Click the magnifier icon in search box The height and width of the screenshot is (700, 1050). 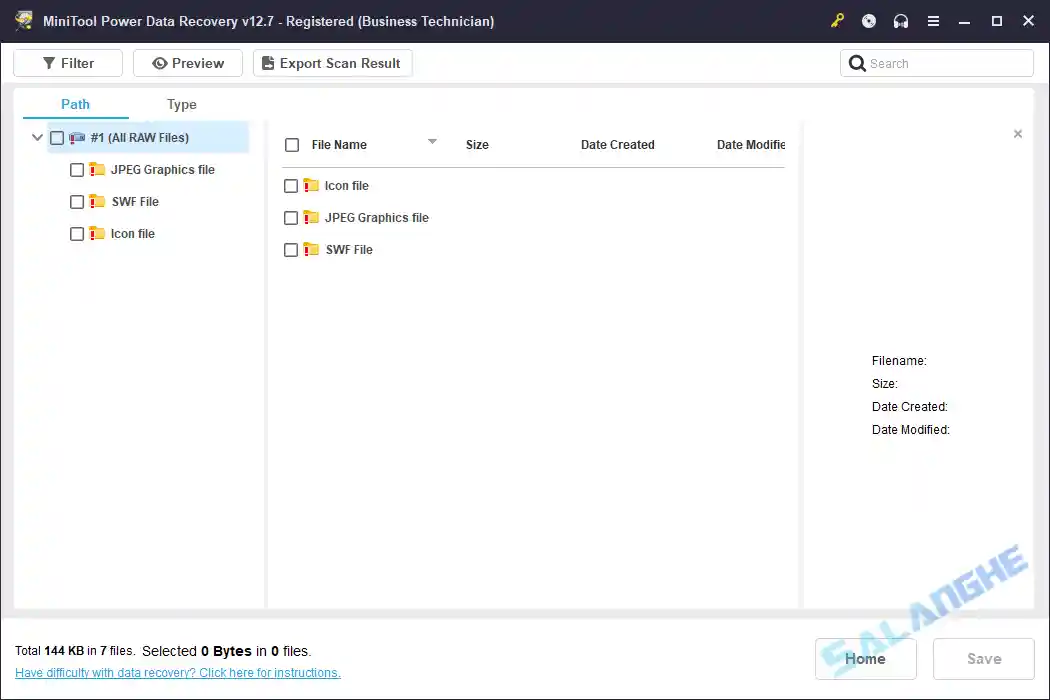pos(858,62)
